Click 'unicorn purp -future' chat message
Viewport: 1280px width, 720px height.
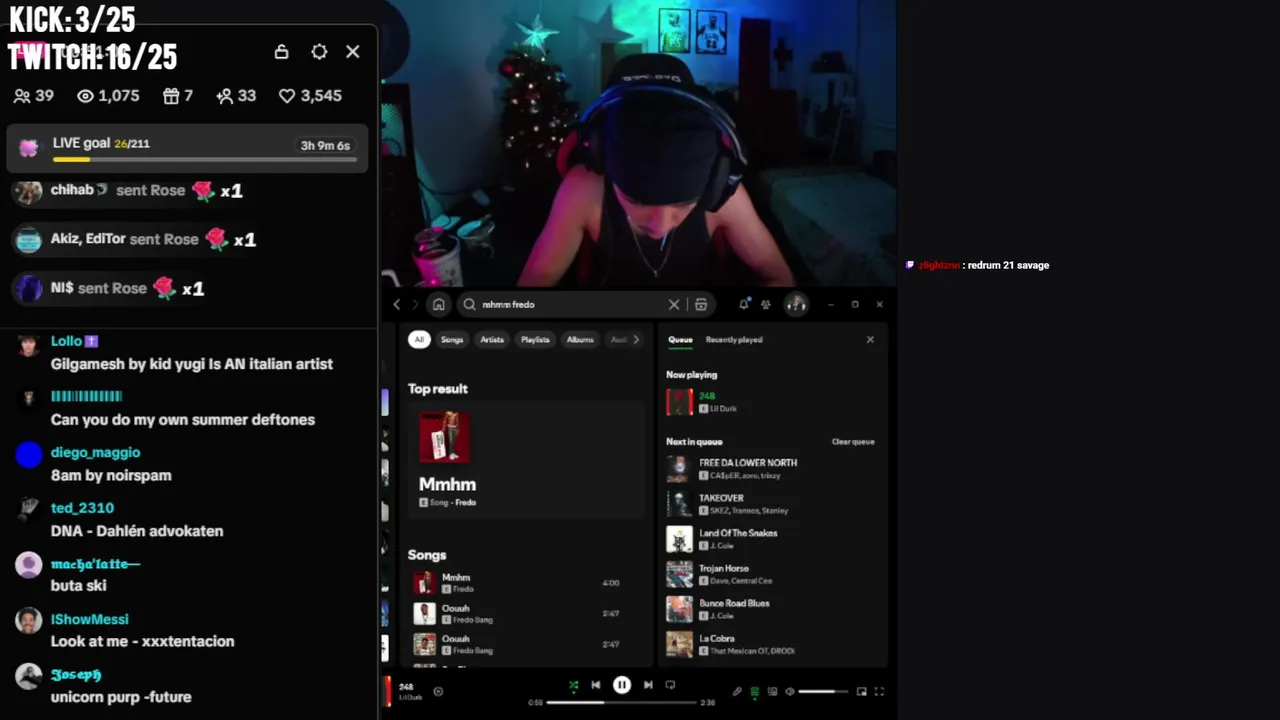(121, 697)
